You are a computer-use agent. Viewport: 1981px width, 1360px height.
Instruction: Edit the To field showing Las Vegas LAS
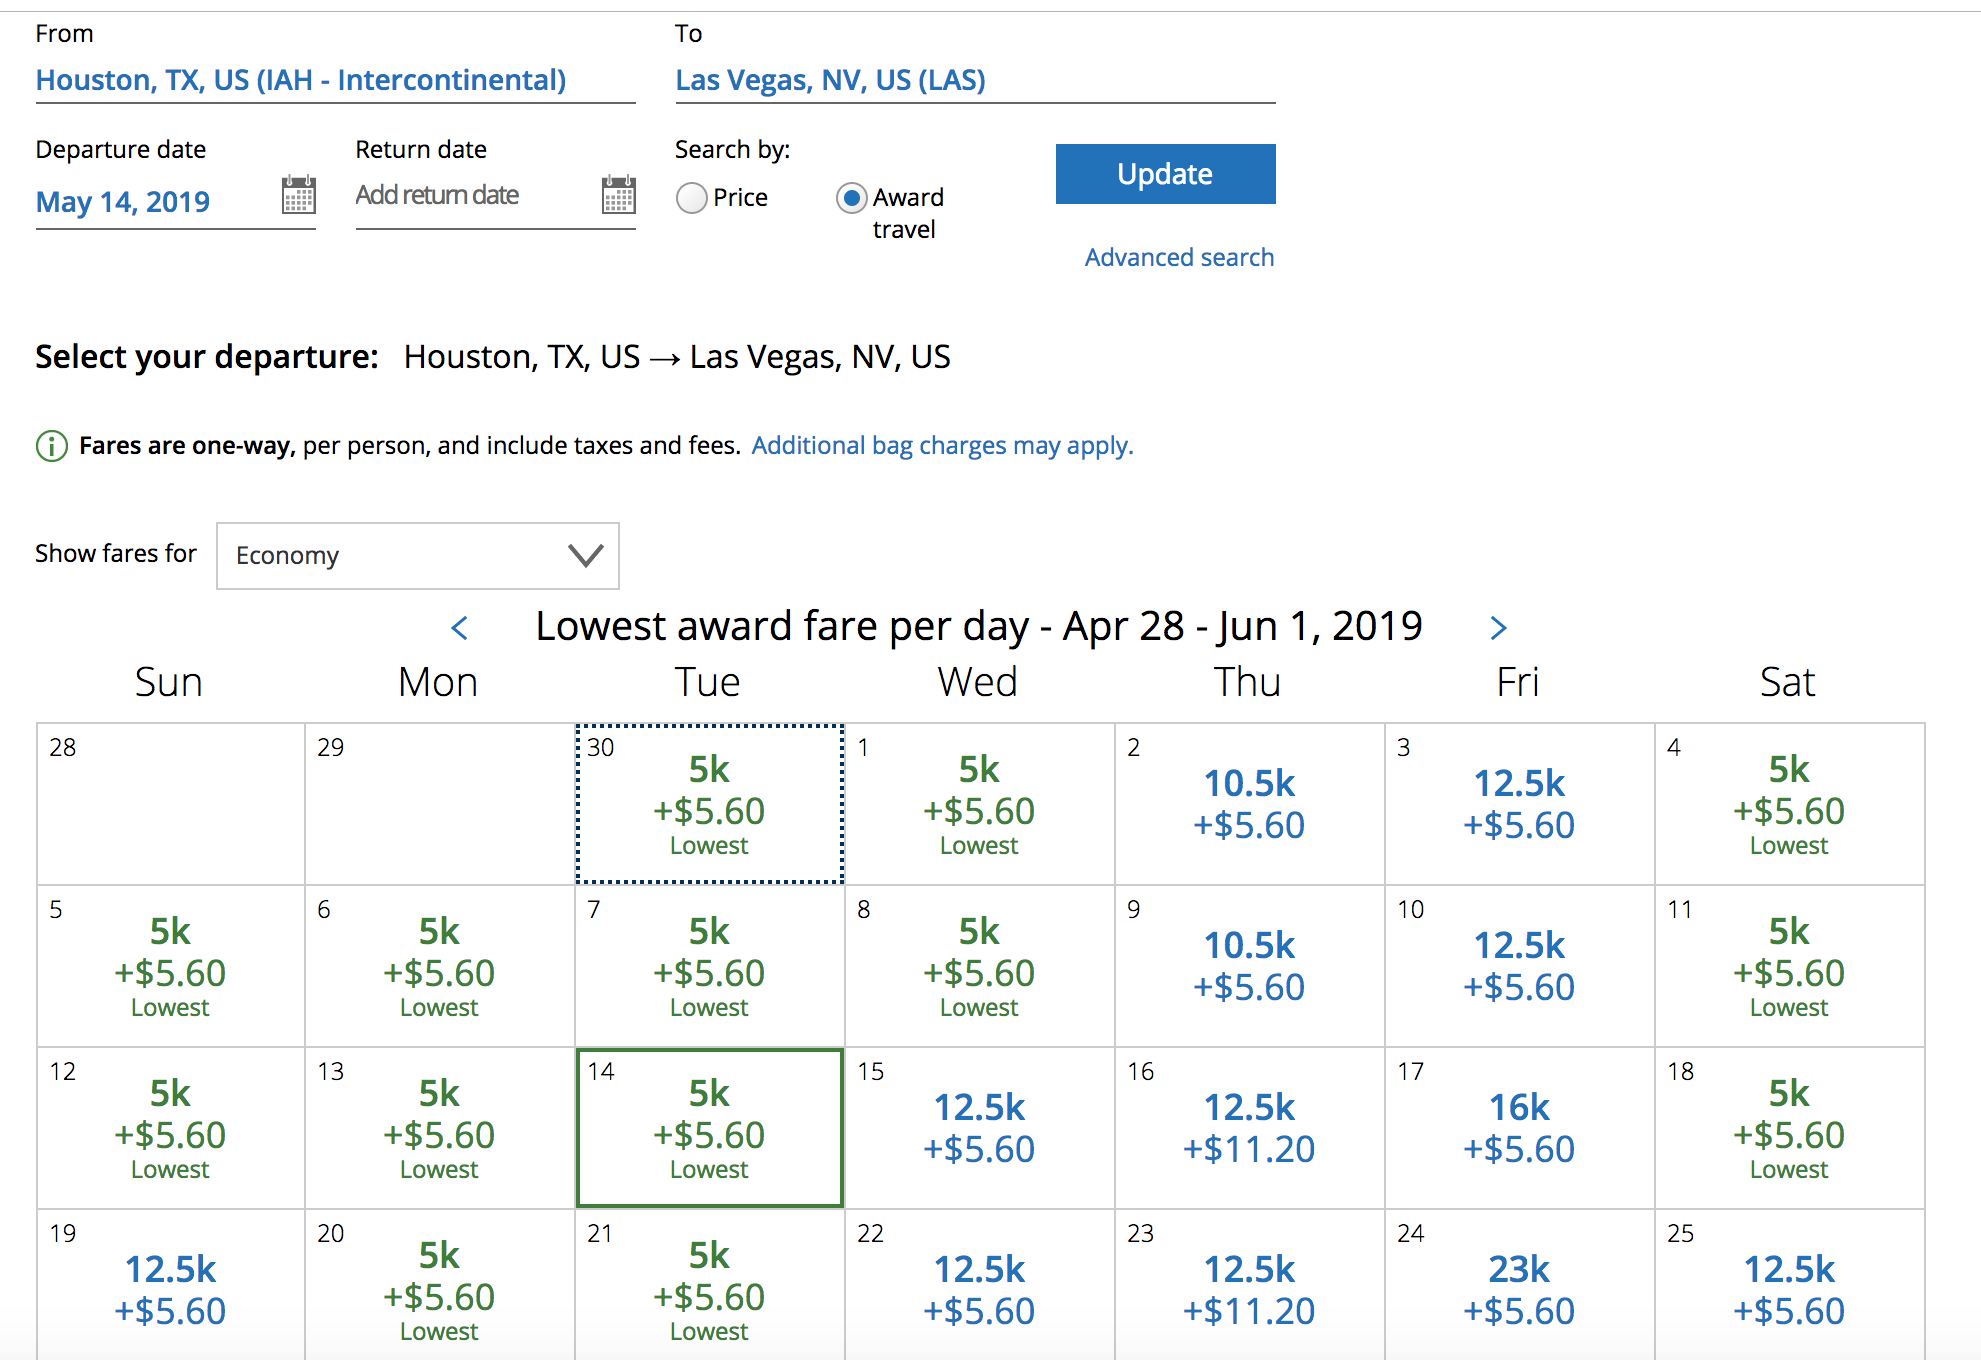830,80
